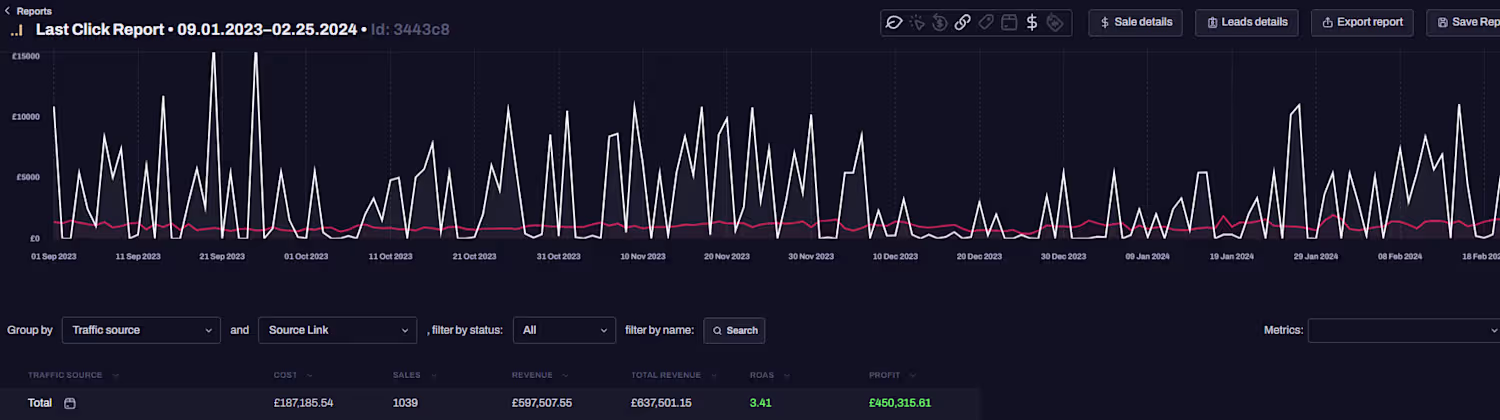Open the Metrics dropdown
This screenshot has width=1500, height=420.
click(x=1403, y=330)
